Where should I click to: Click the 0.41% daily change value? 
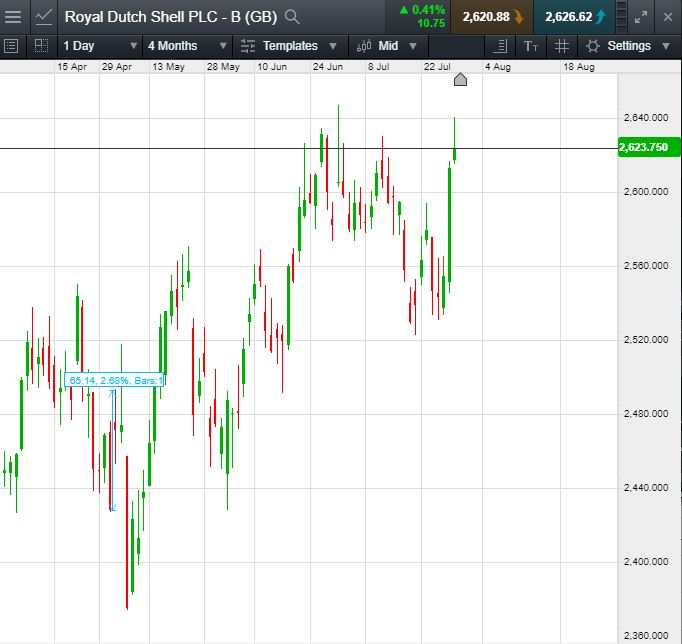(428, 10)
